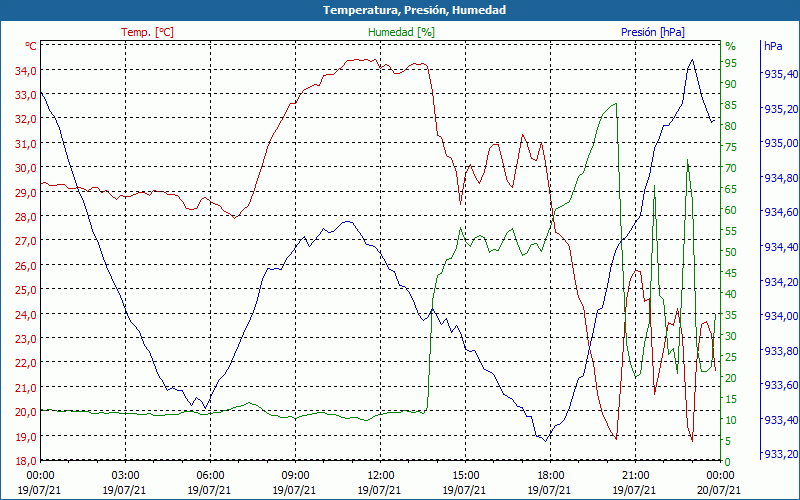
Task: Click the "934,20" pressure axis value
Action: 781,282
